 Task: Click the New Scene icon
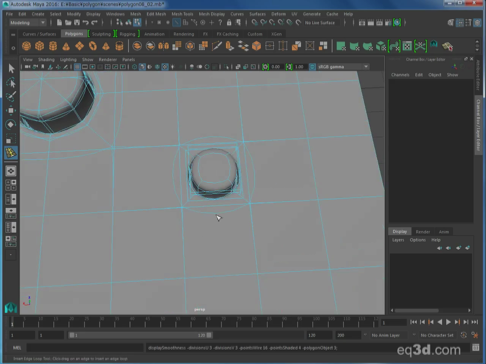(59, 23)
